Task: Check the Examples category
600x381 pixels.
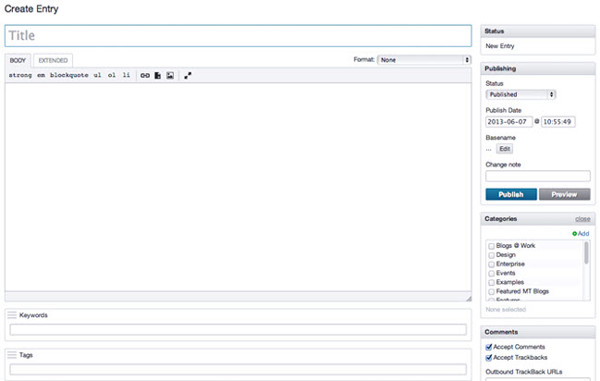Action: pyautogui.click(x=491, y=283)
